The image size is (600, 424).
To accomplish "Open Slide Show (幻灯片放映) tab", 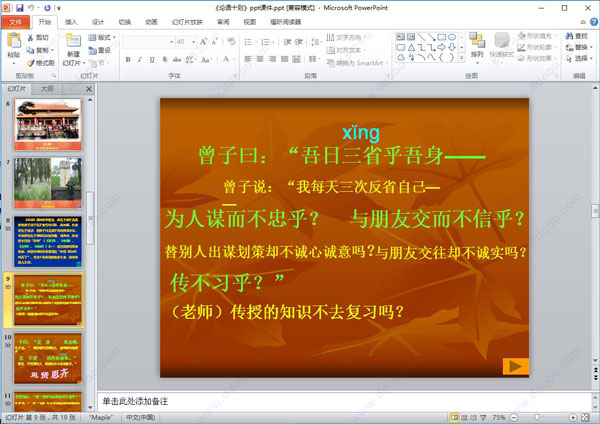I will point(187,22).
